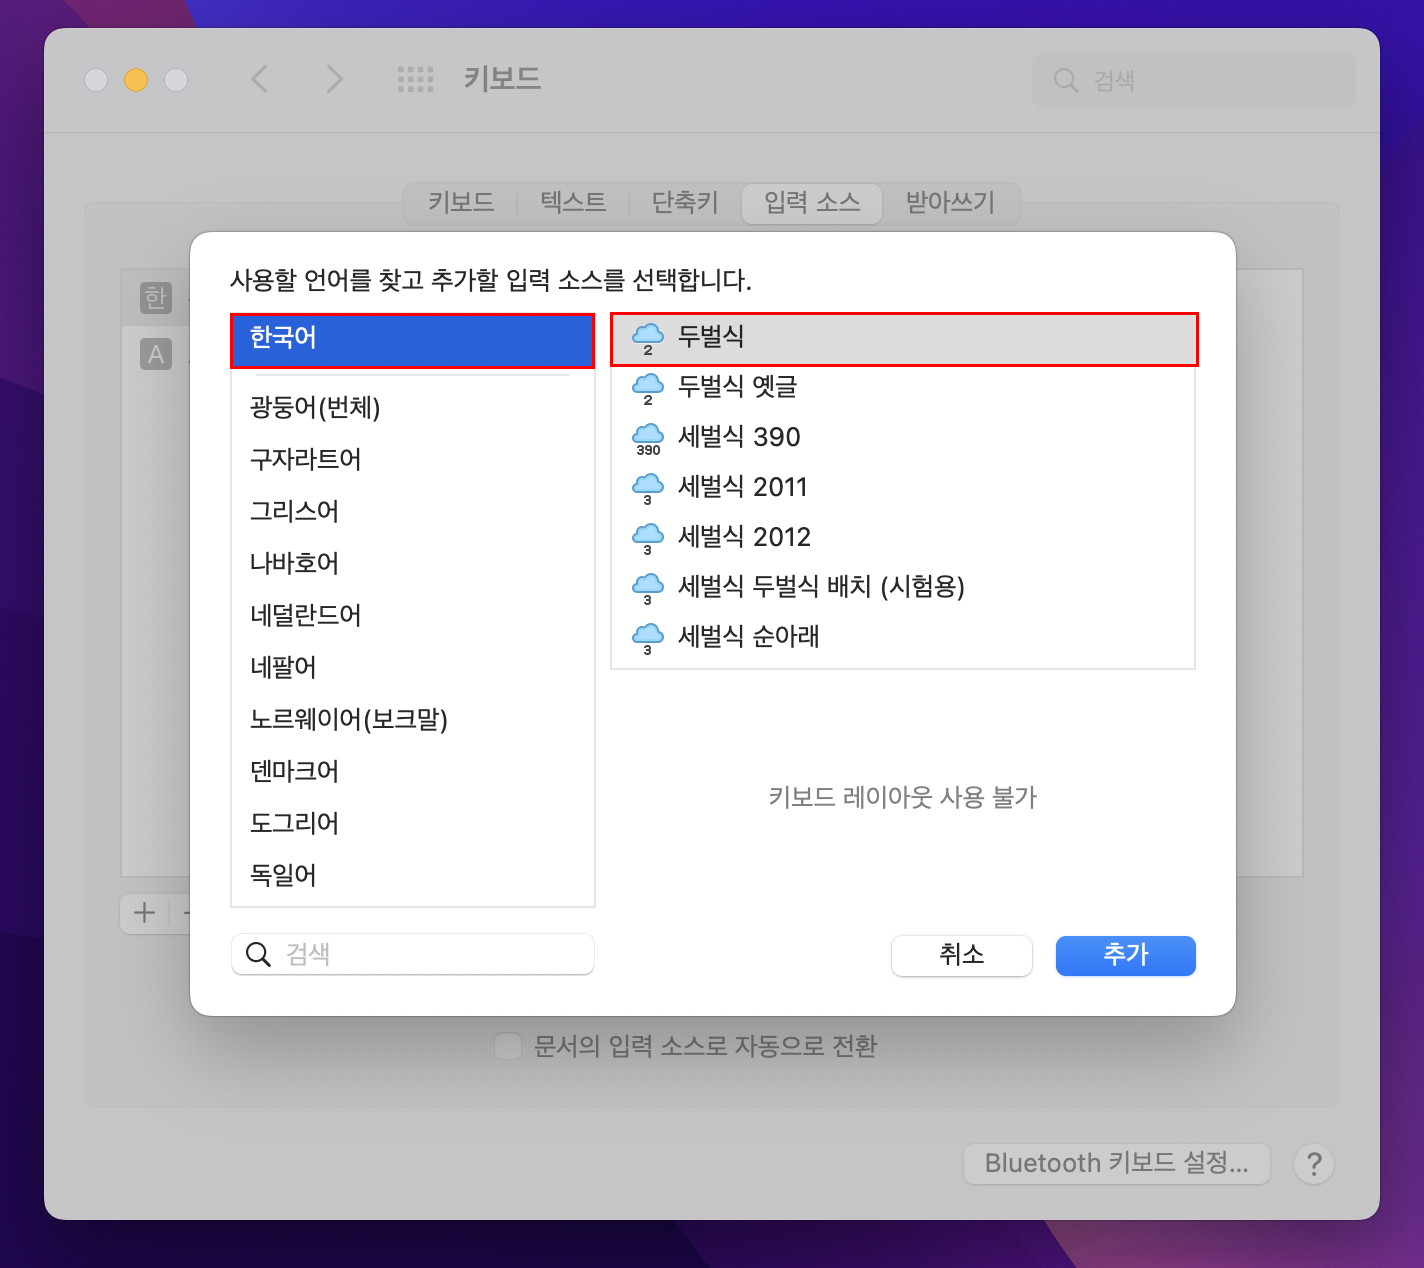This screenshot has height=1268, width=1424.
Task: Select 네팔어 in the language list
Action: coord(413,668)
